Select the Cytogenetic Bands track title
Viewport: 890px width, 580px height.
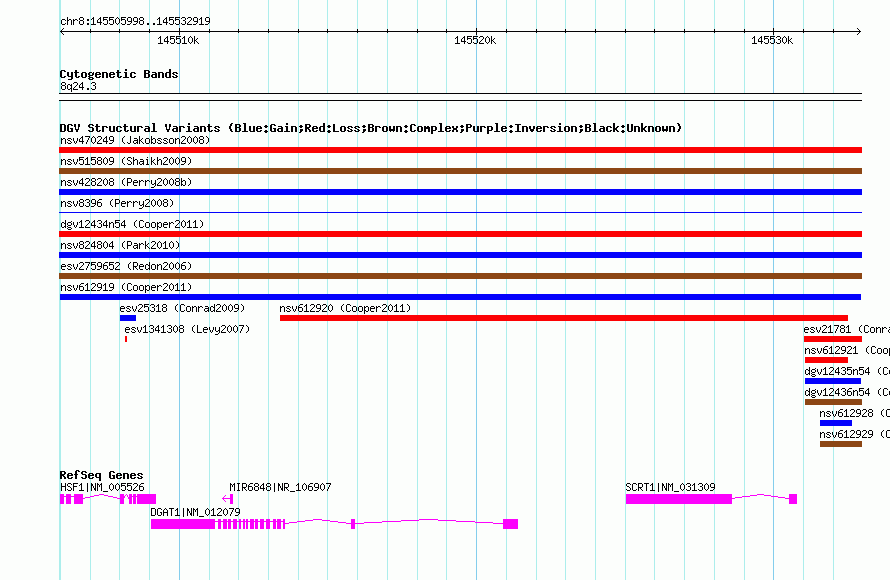[x=119, y=74]
